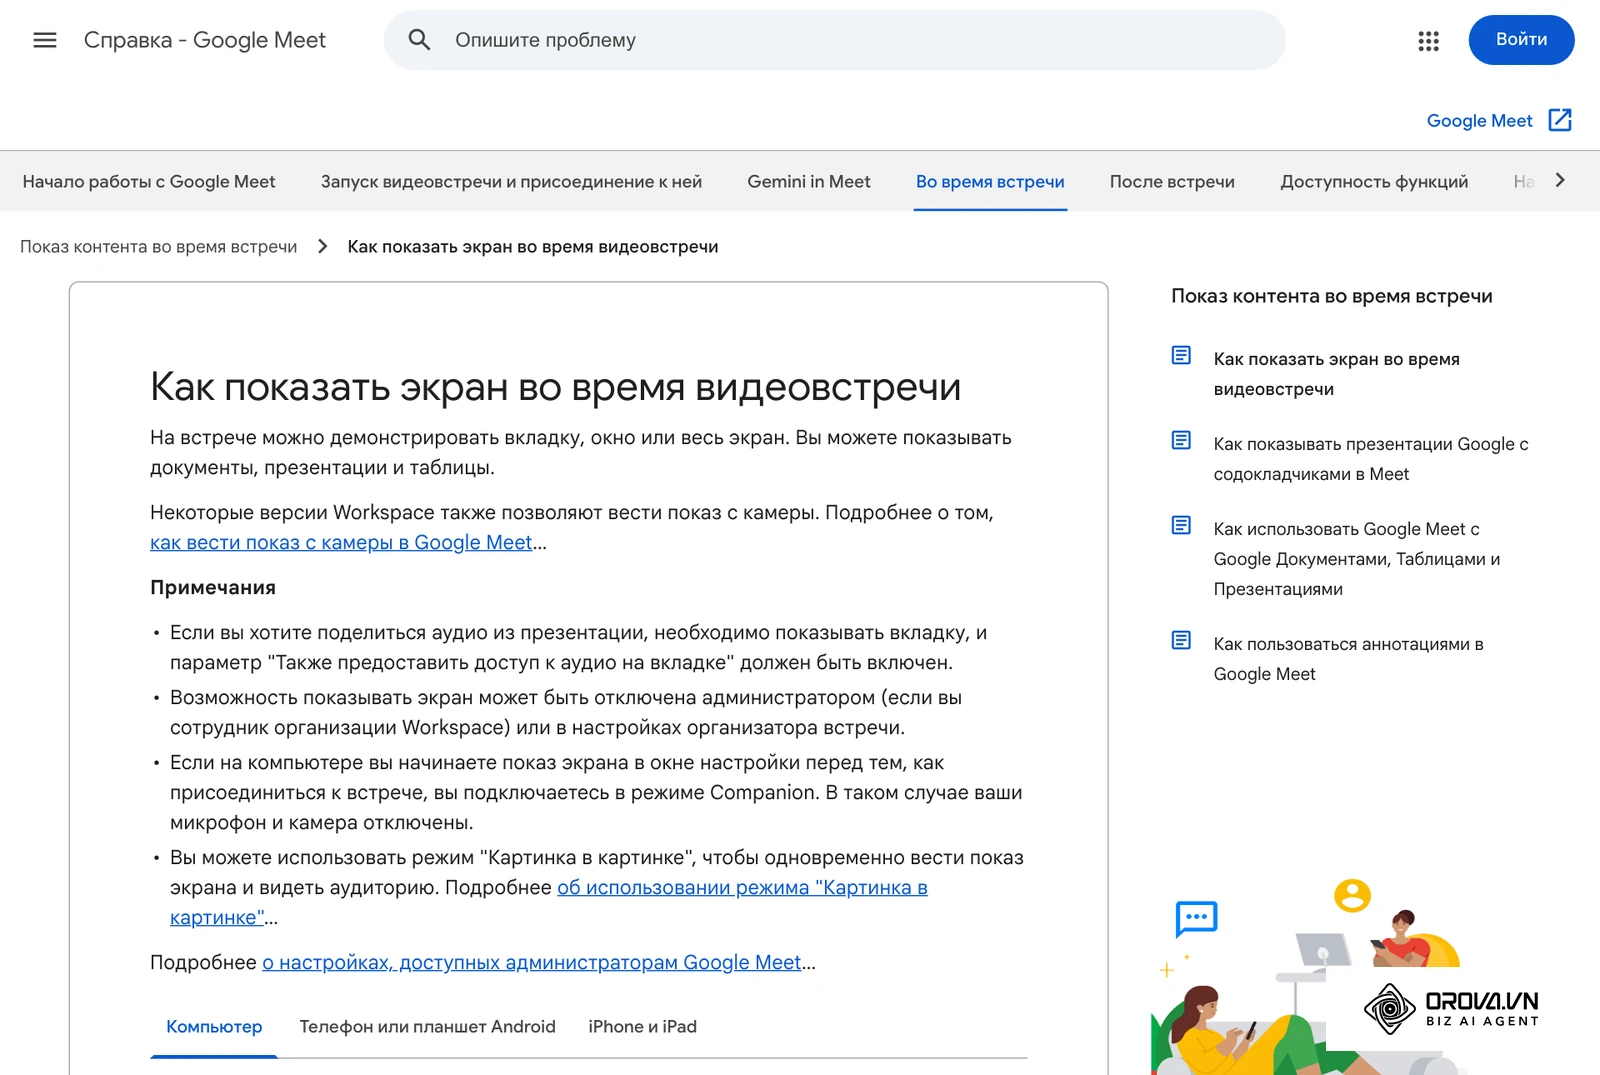Click sidebar heading "Показ контента во время встречи"
Image resolution: width=1600 pixels, height=1075 pixels.
(x=1332, y=296)
